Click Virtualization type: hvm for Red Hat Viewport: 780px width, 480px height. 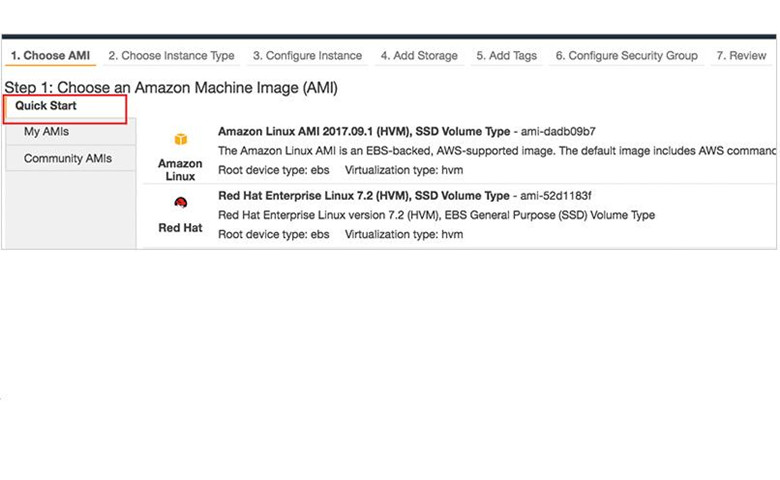click(x=404, y=234)
